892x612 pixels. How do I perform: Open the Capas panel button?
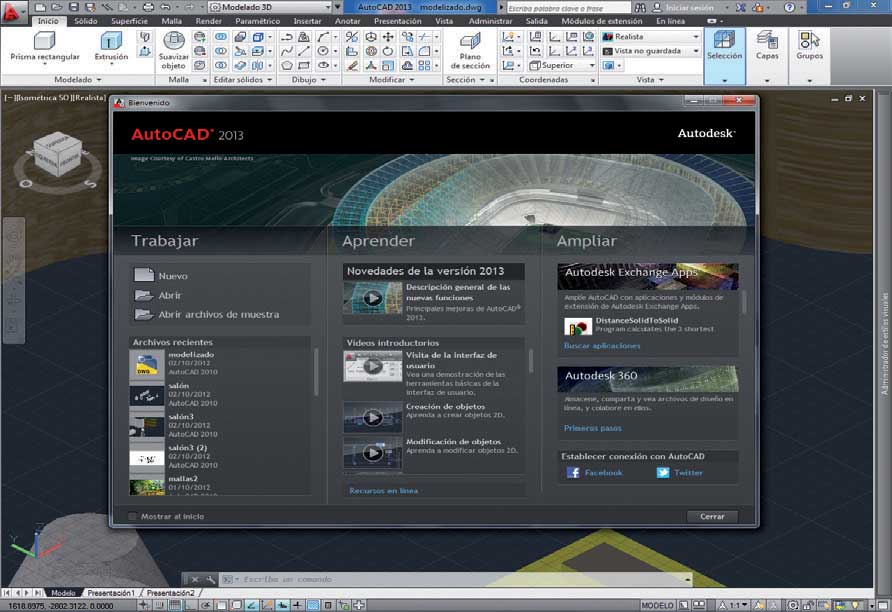coord(767,56)
